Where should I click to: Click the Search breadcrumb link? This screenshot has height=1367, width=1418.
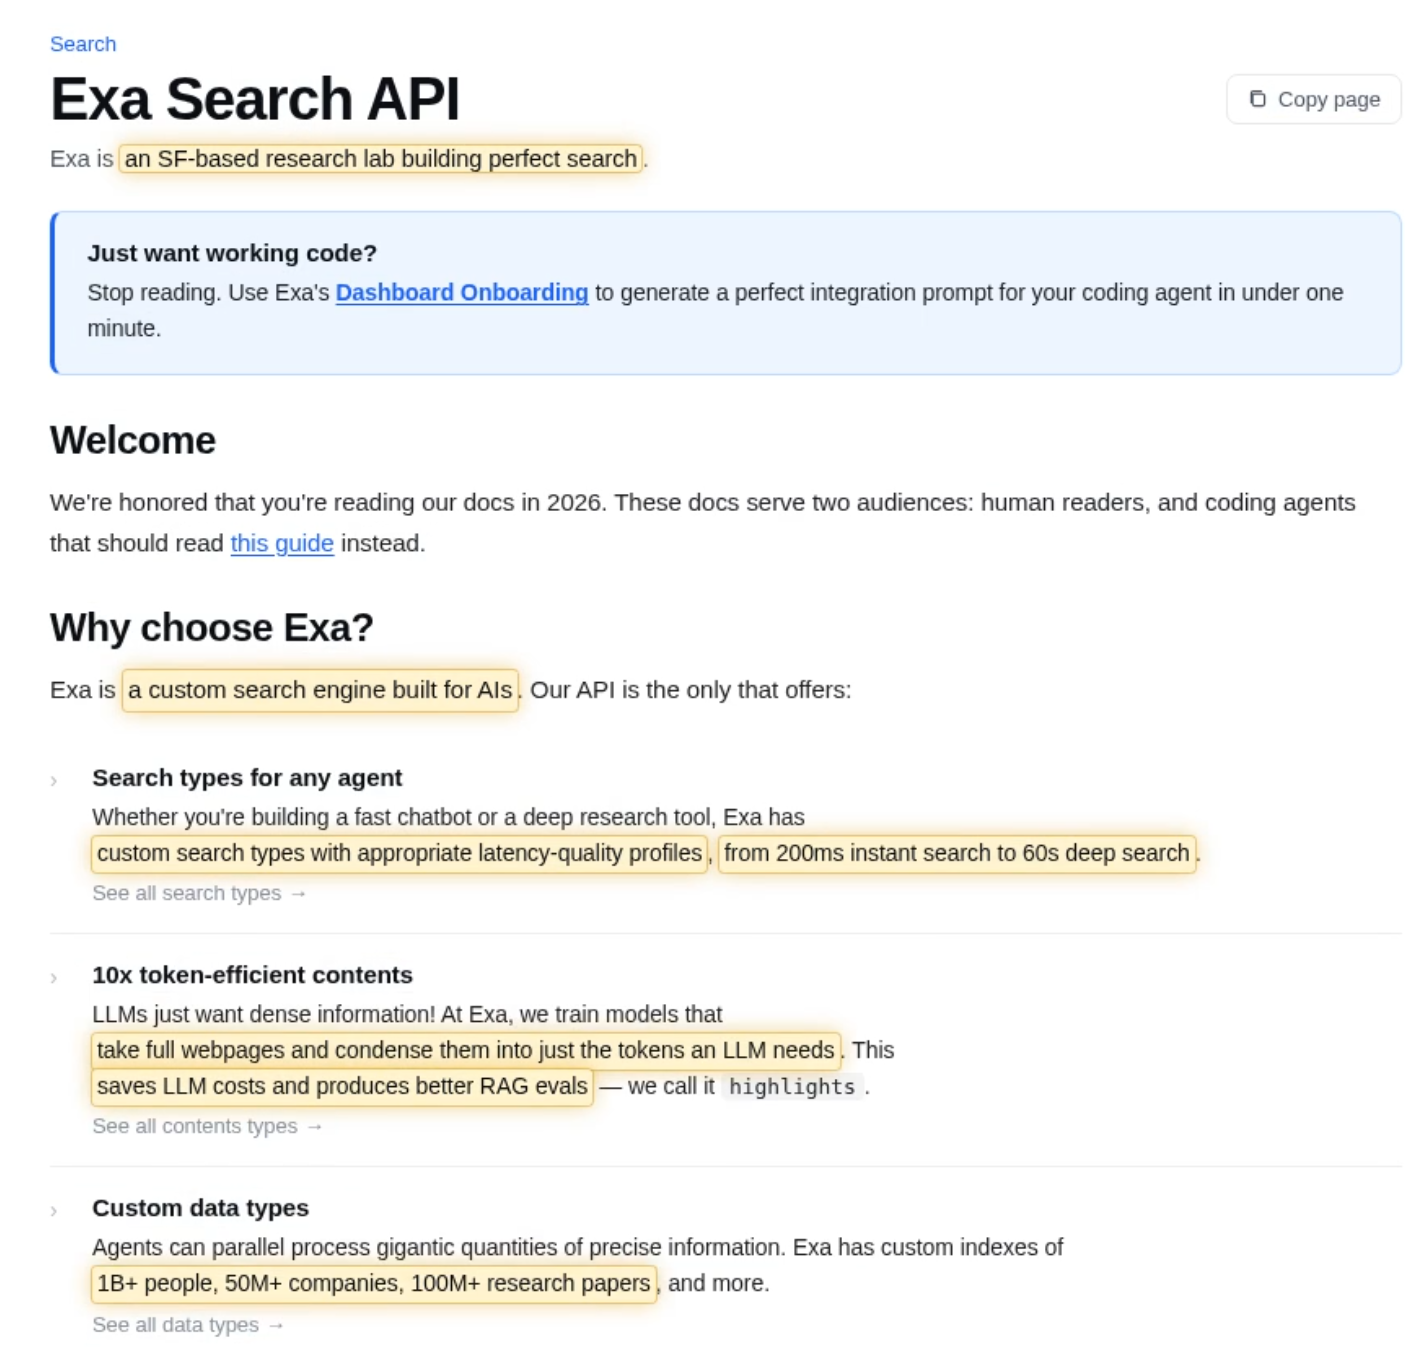pos(83,44)
